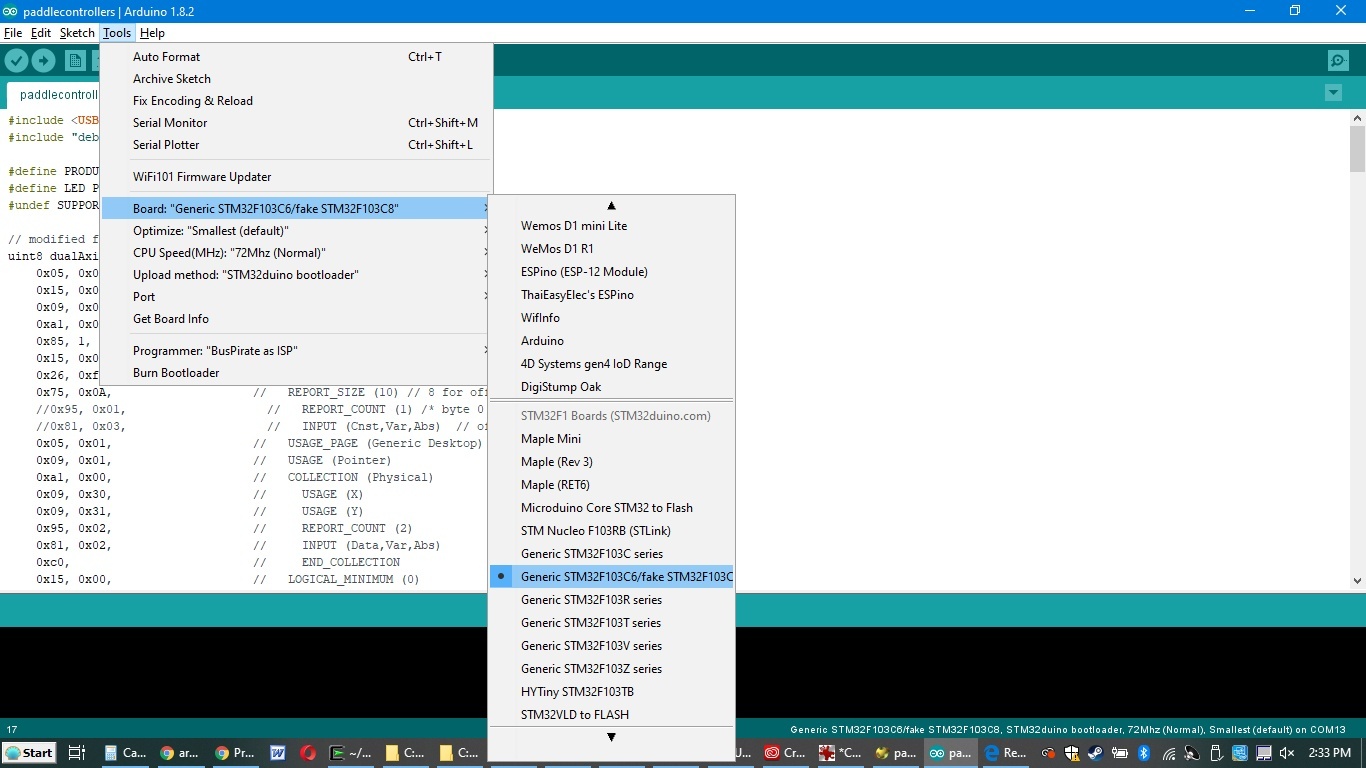Viewport: 1366px width, 768px height.
Task: Click editor scrollbar down arrow
Action: 1357,581
